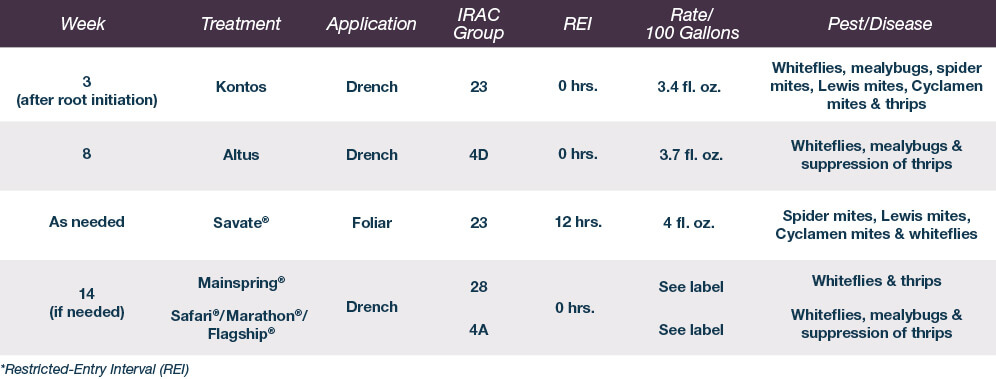Select the IRAC Group header
This screenshot has height=379, width=996.
(479, 24)
